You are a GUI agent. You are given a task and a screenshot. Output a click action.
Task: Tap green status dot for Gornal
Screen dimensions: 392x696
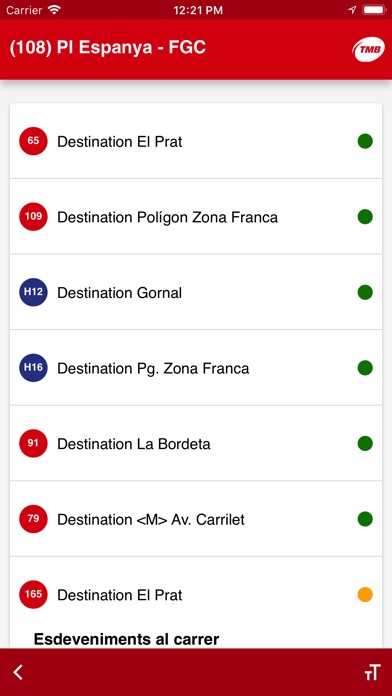point(365,293)
